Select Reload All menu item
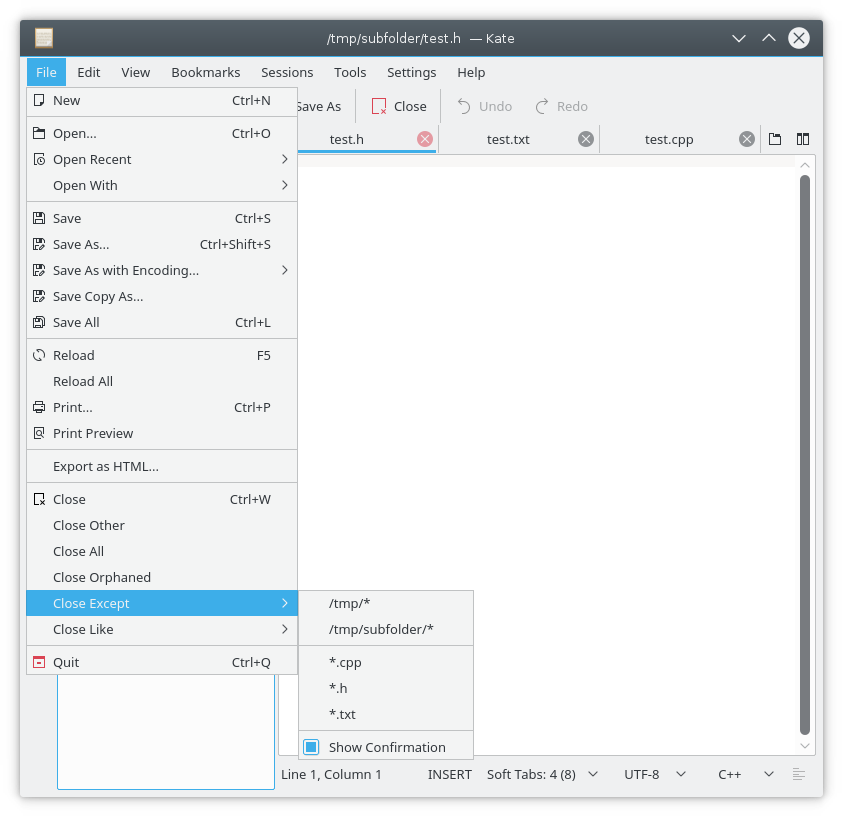Image resolution: width=843 pixels, height=817 pixels. [162, 381]
